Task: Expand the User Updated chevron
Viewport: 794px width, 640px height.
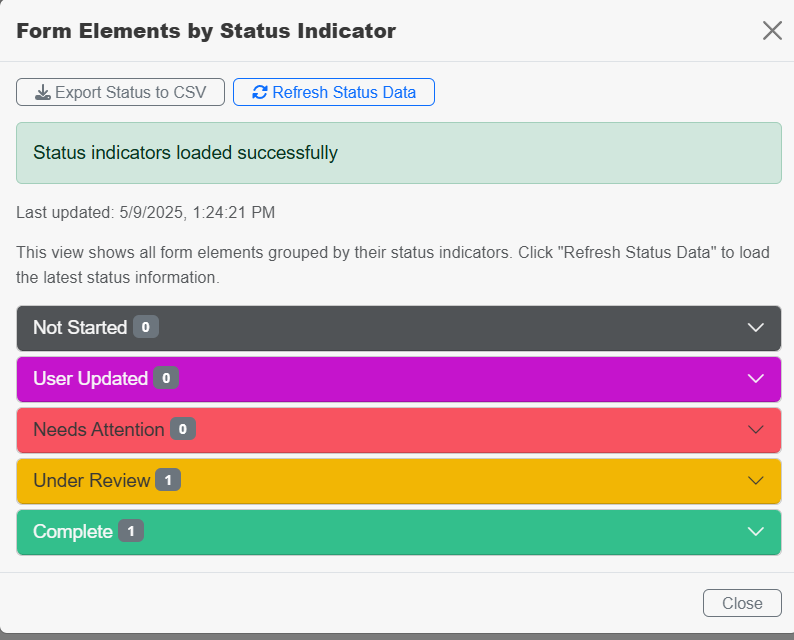Action: pos(756,379)
